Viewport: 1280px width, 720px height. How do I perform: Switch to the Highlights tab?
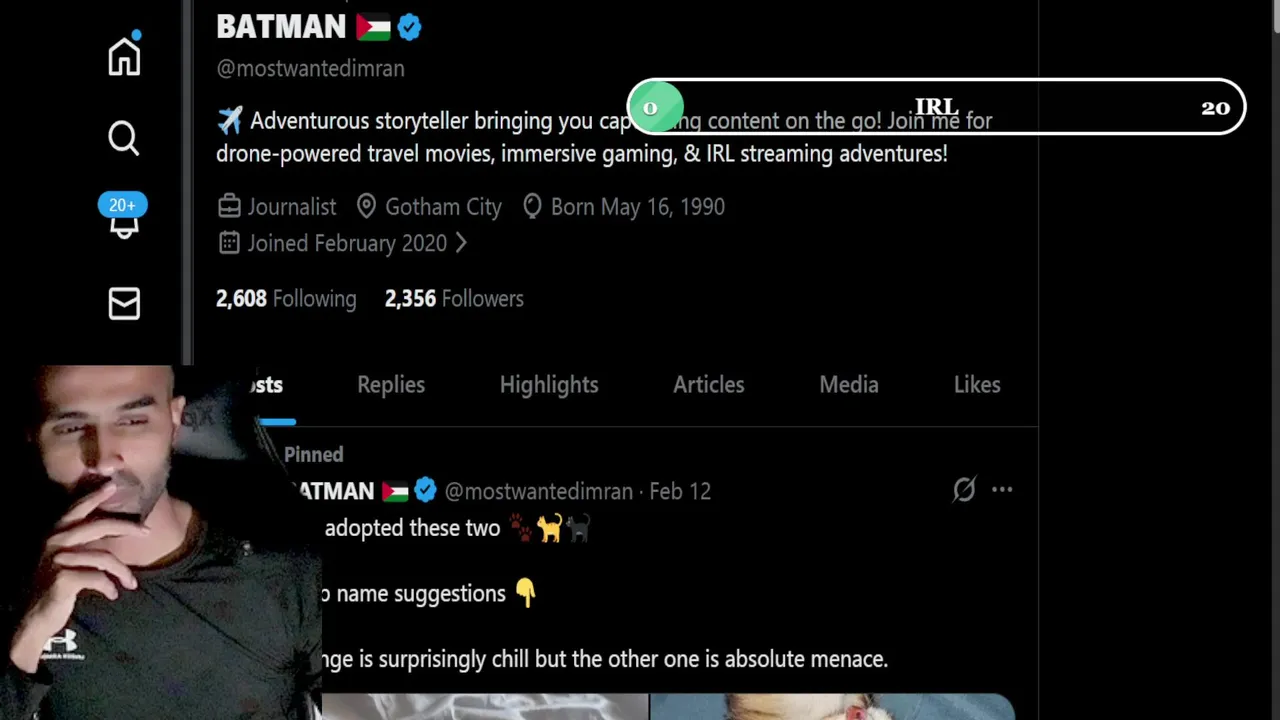pos(549,385)
